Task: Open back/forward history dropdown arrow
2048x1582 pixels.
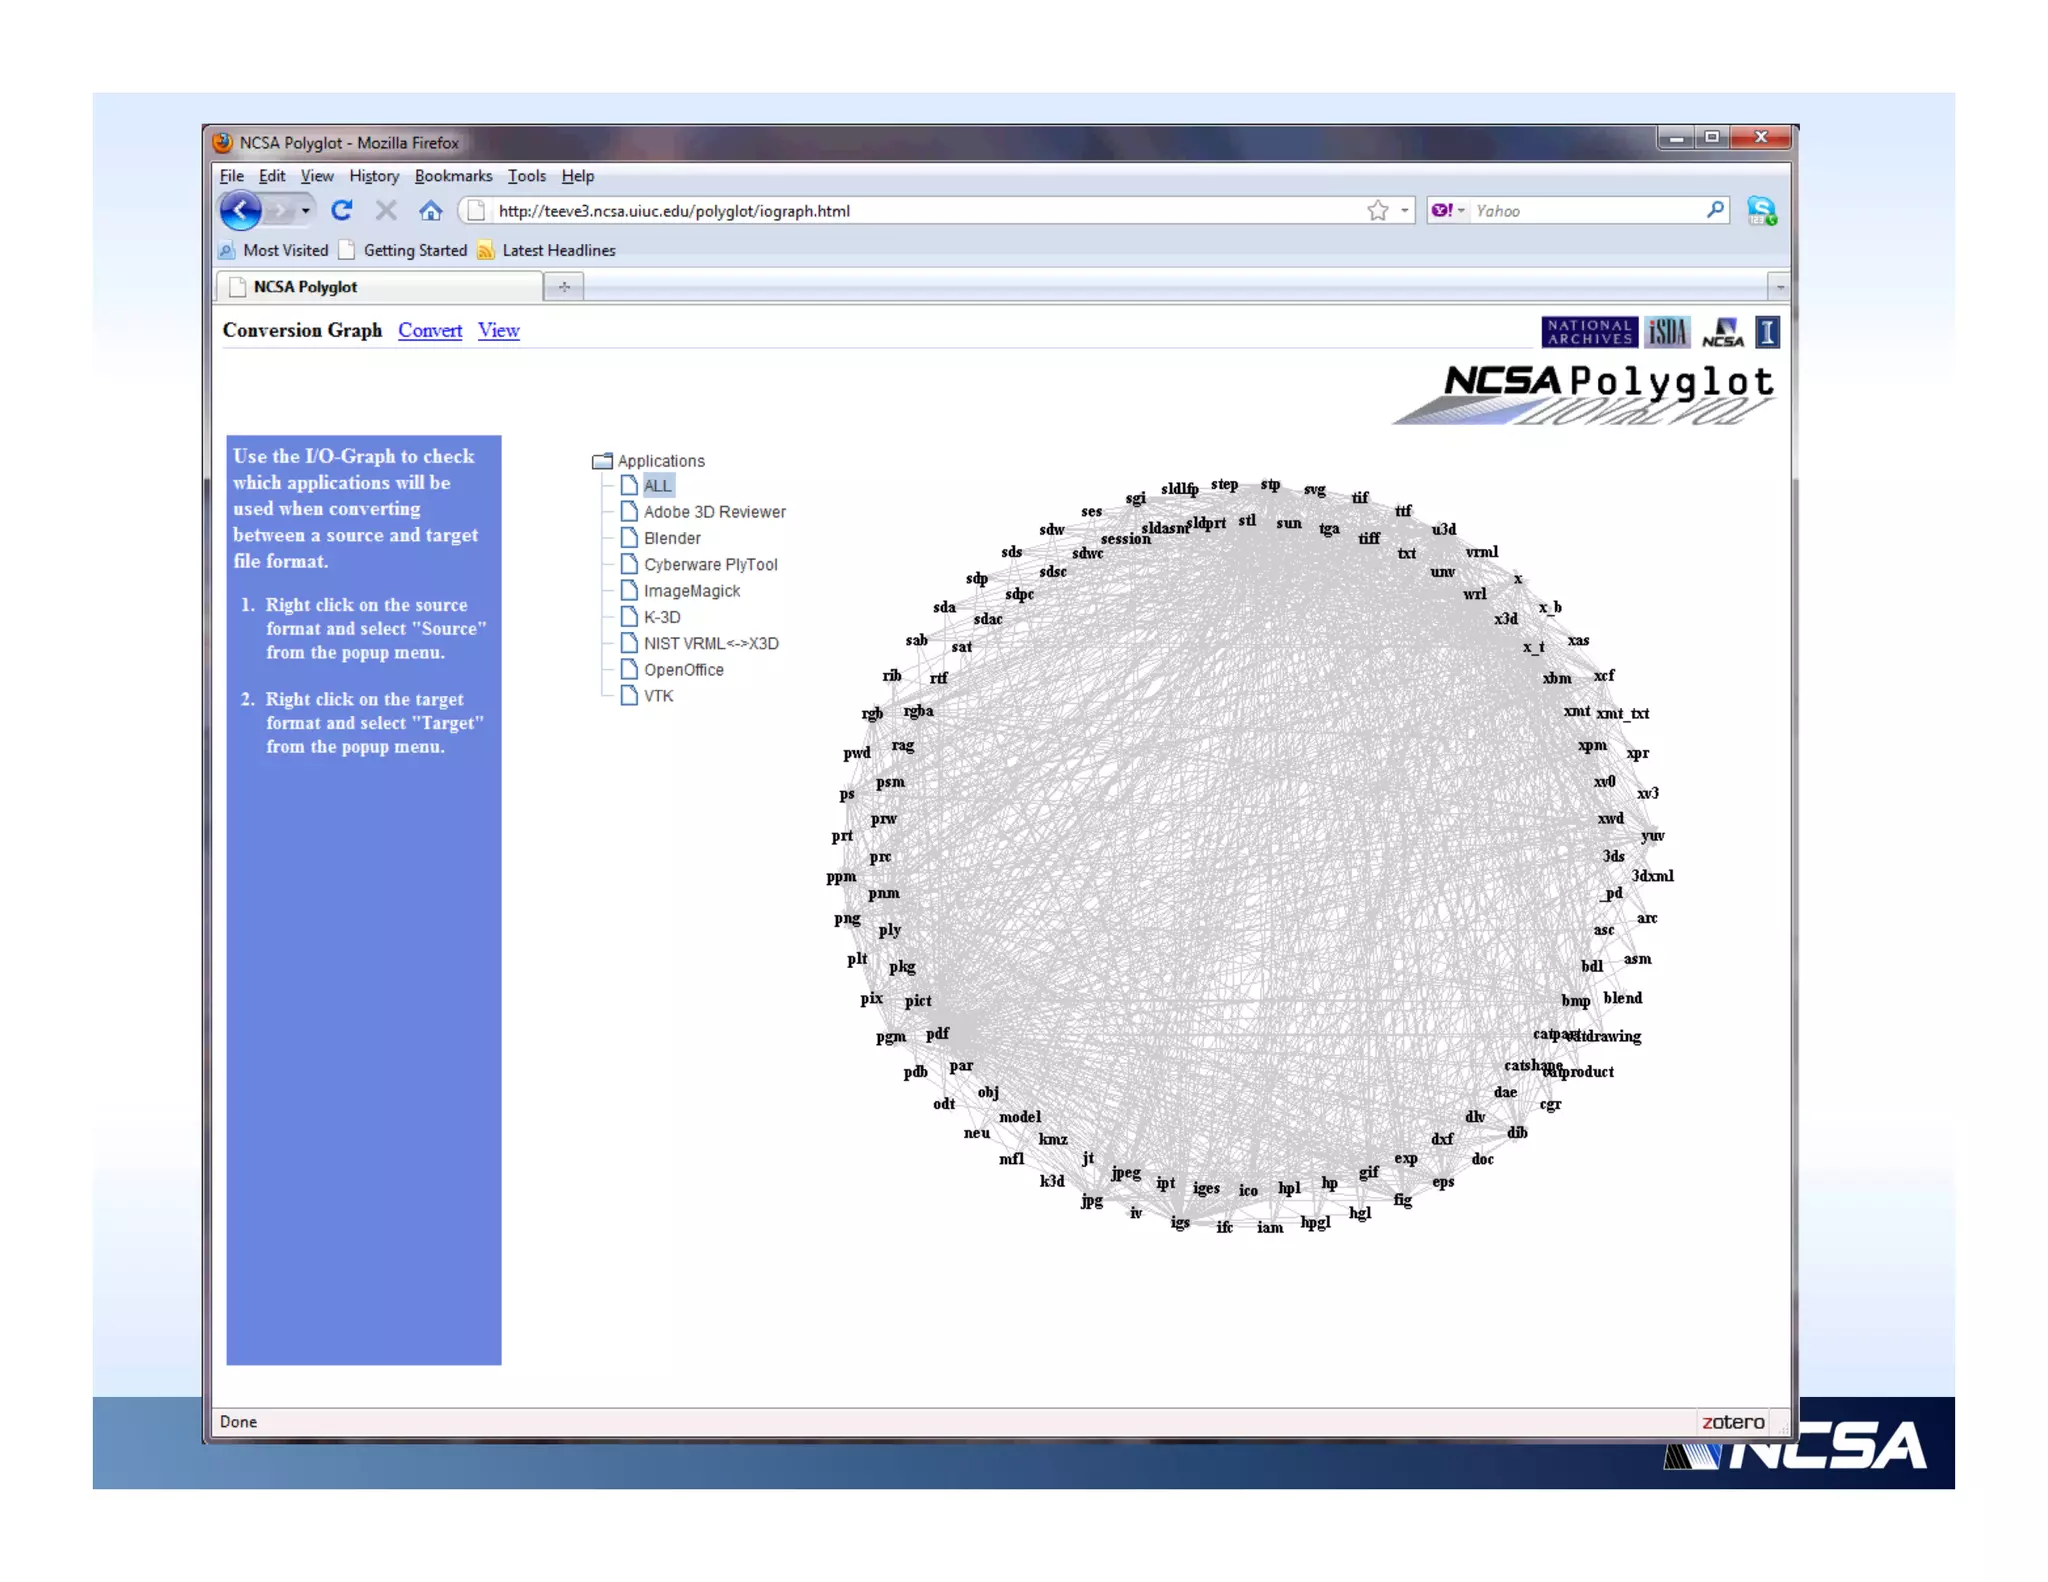Action: [305, 211]
